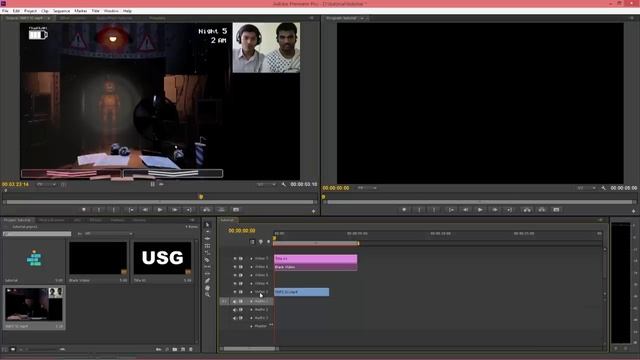The width and height of the screenshot is (640, 360).
Task: Select the Rolling Edit tool
Action: [x=207, y=246]
